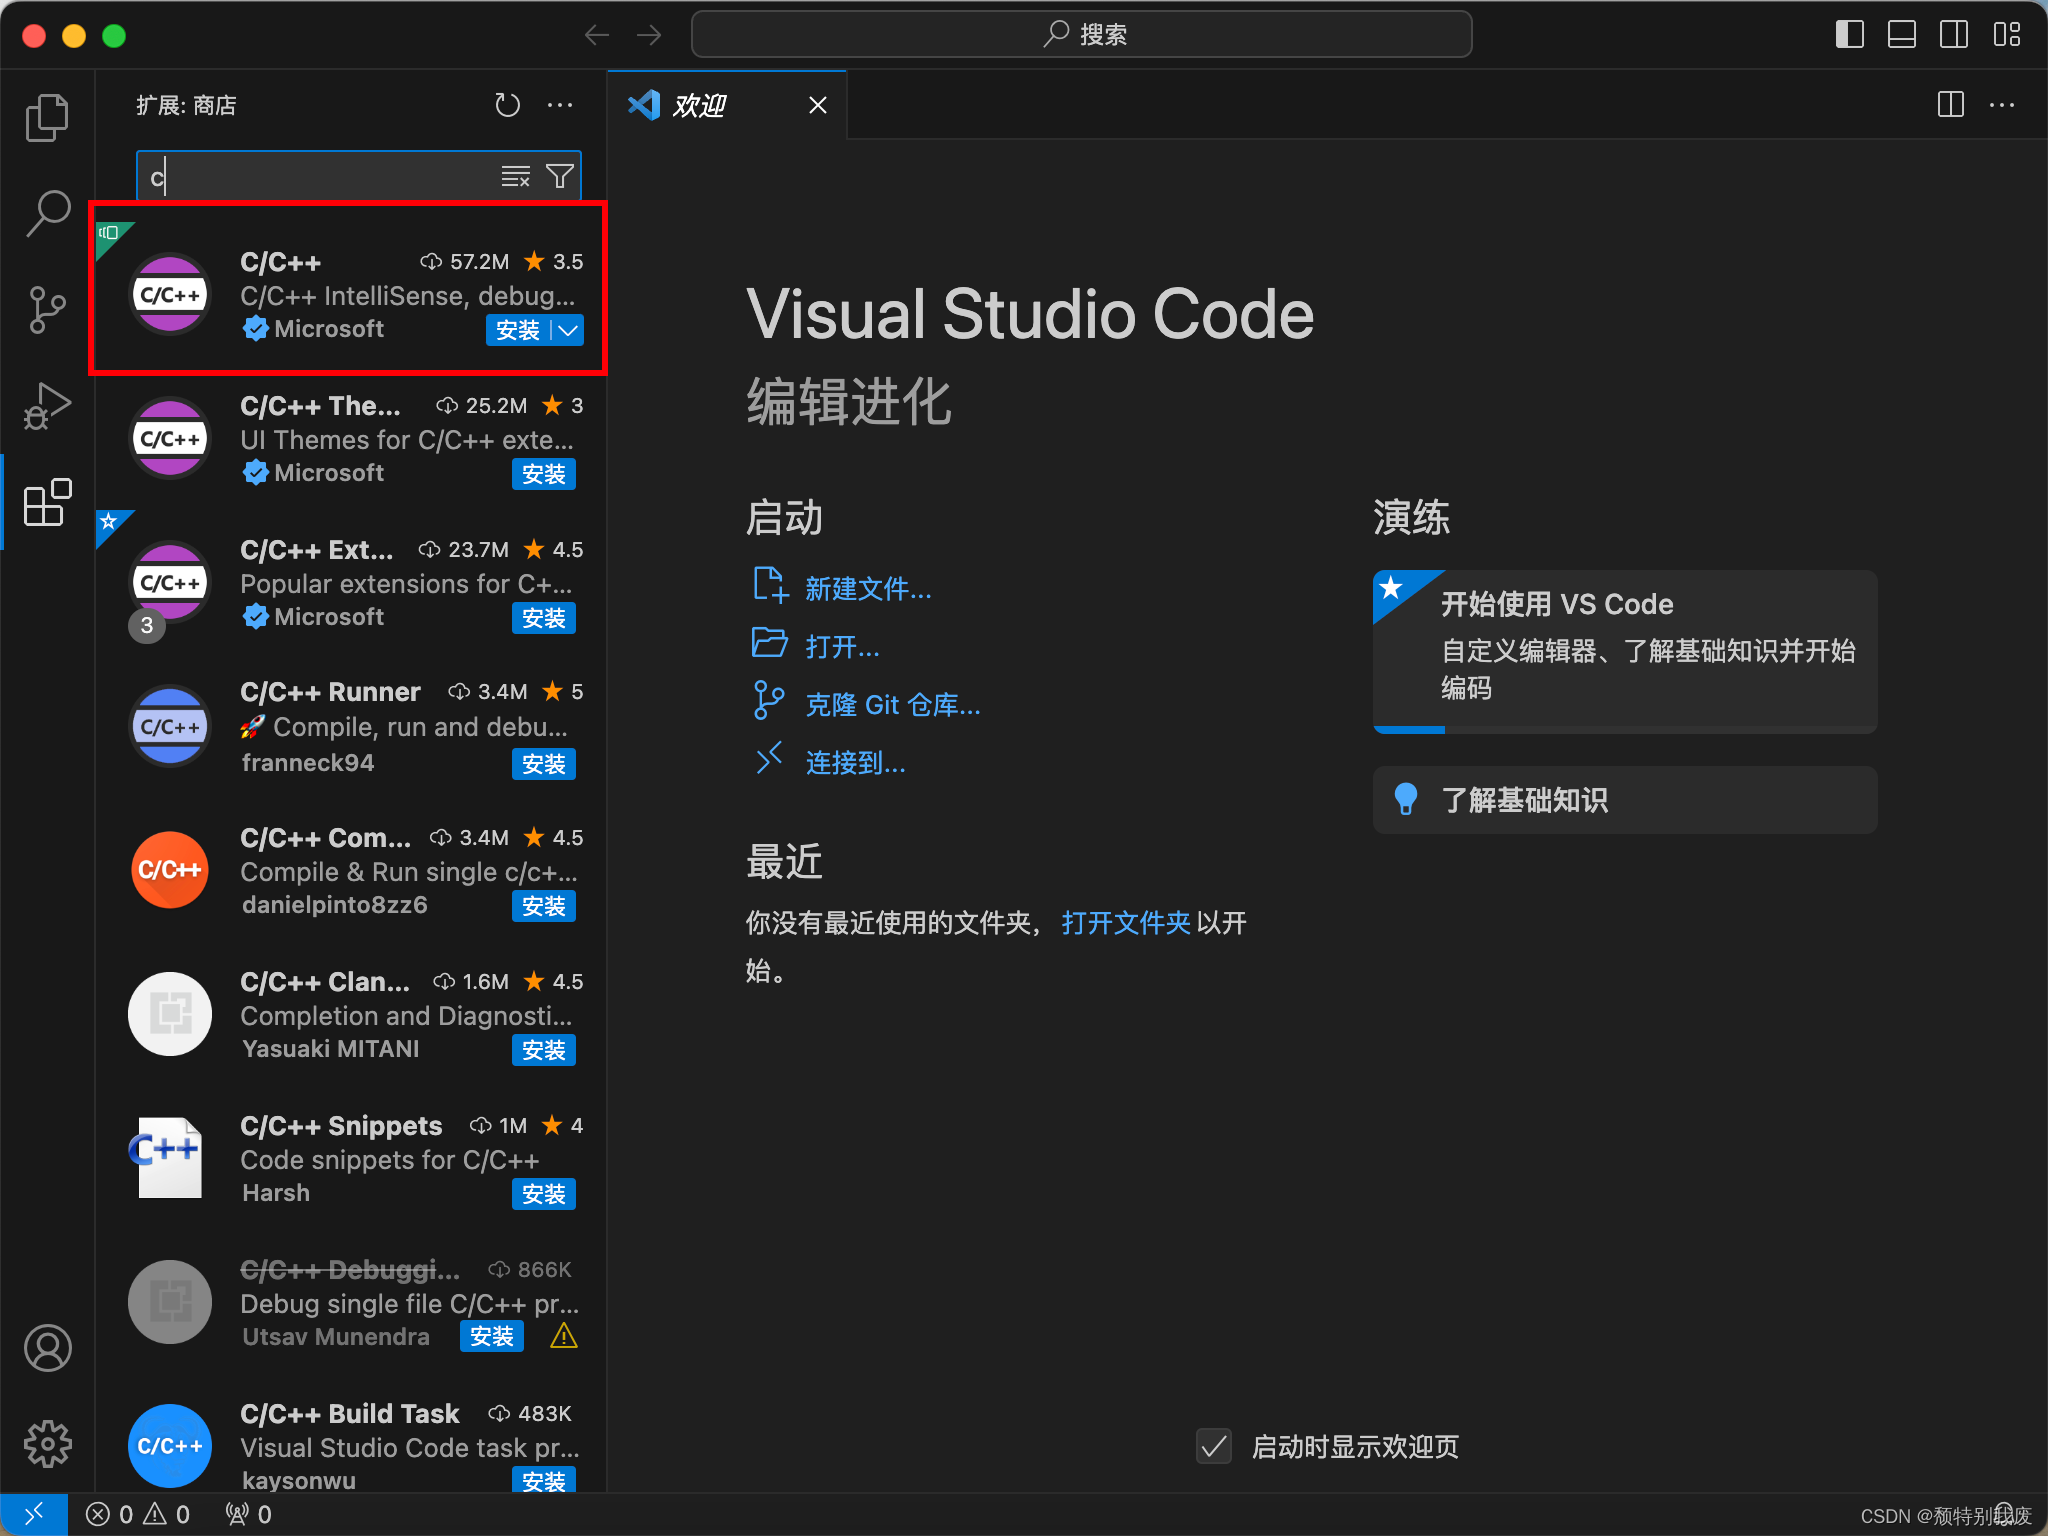The width and height of the screenshot is (2048, 1536).
Task: Click the 打开文件夹 link
Action: pyautogui.click(x=1126, y=923)
